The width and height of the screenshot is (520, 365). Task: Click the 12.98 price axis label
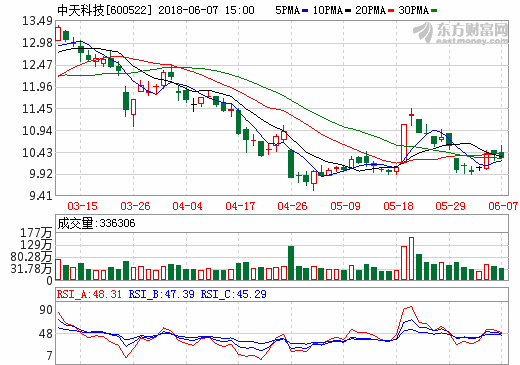click(x=37, y=43)
